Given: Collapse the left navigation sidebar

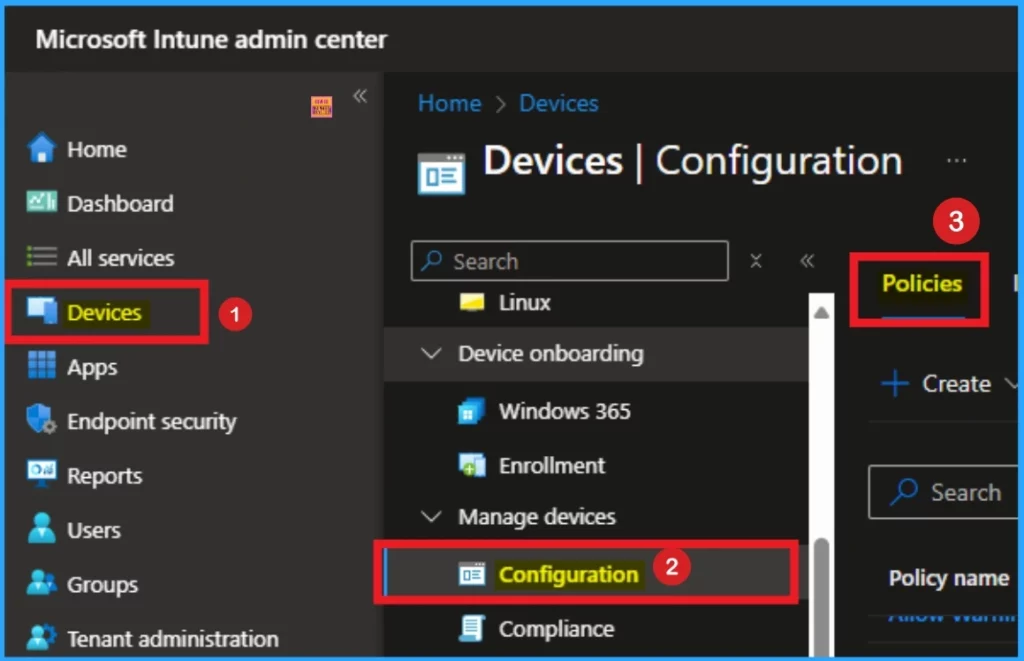Looking at the screenshot, I should click(x=360, y=97).
